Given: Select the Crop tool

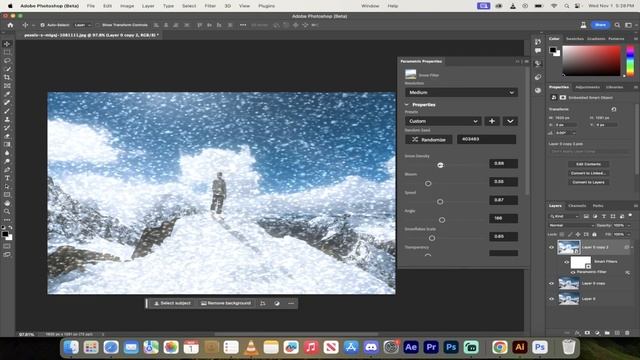Looking at the screenshot, I should tap(7, 77).
